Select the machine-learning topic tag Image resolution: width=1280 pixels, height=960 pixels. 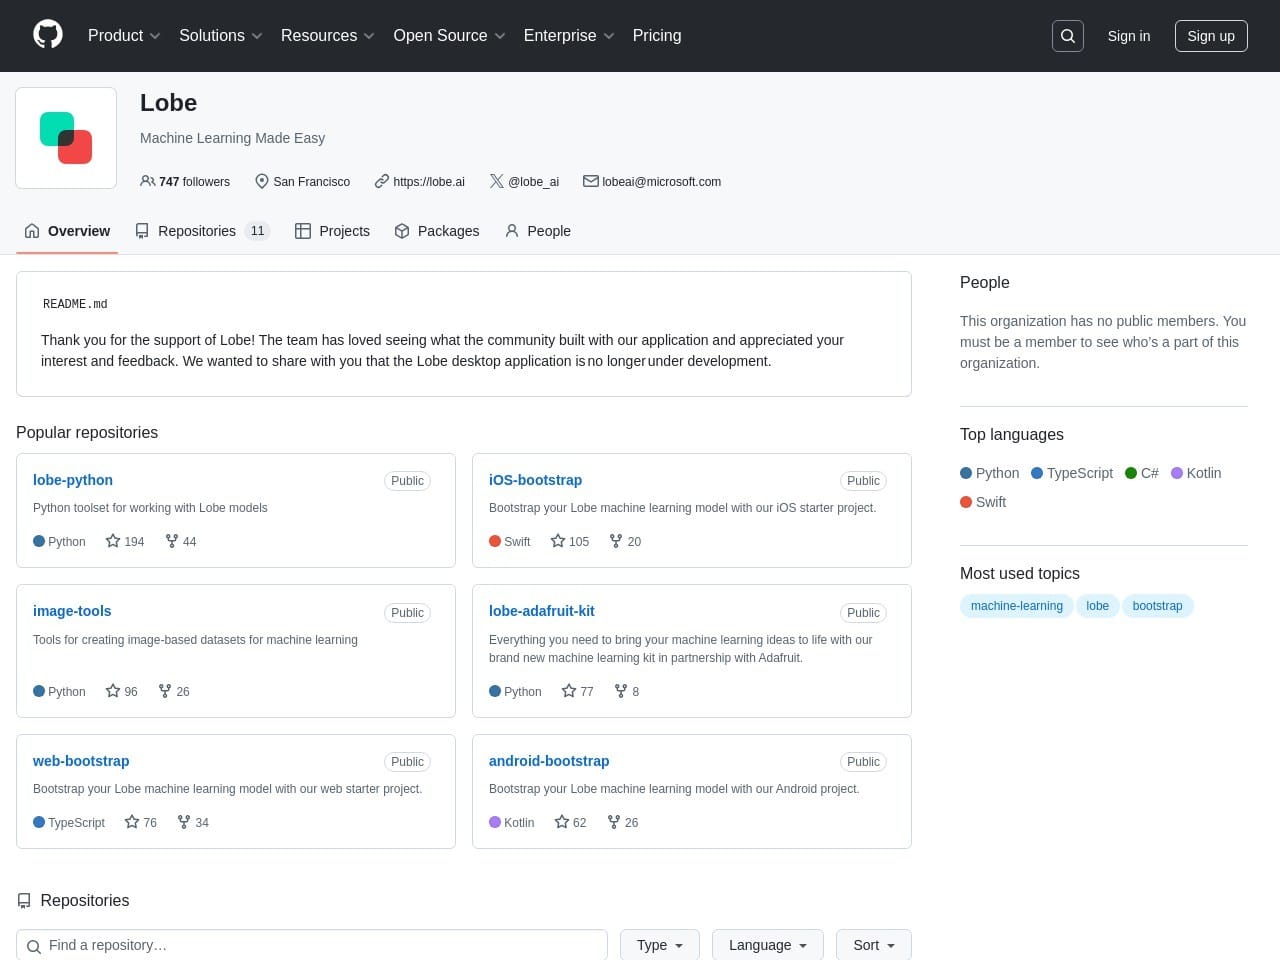pos(1016,606)
